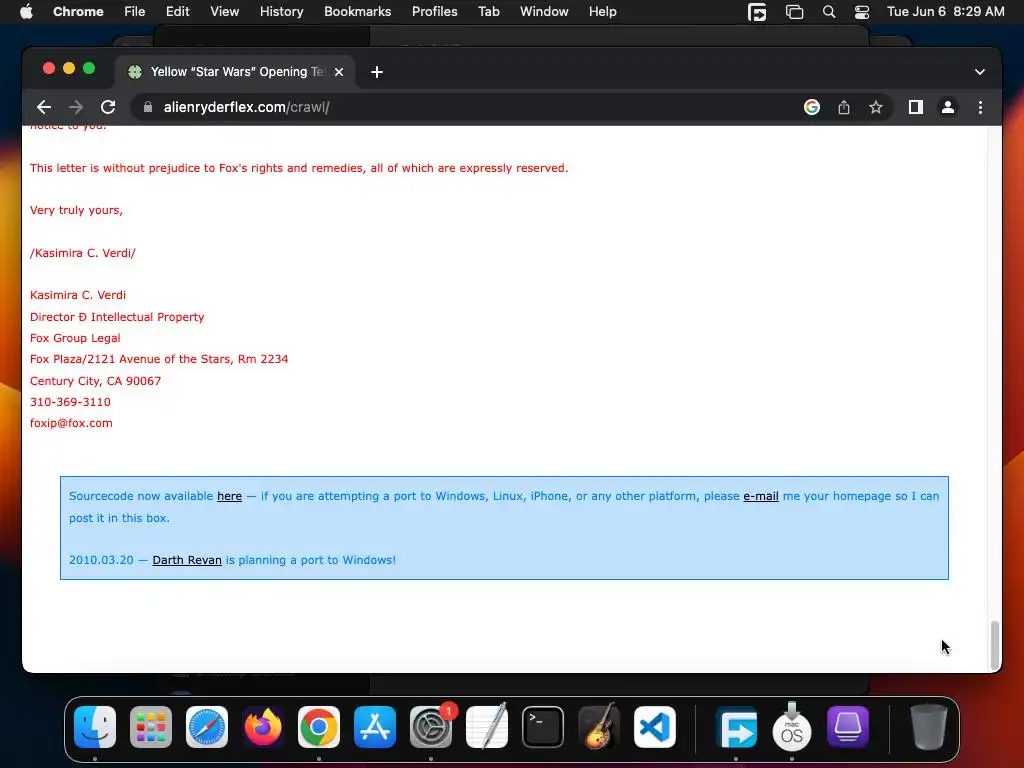The image size is (1024, 768).
Task: Open the Tab menu
Action: (488, 12)
